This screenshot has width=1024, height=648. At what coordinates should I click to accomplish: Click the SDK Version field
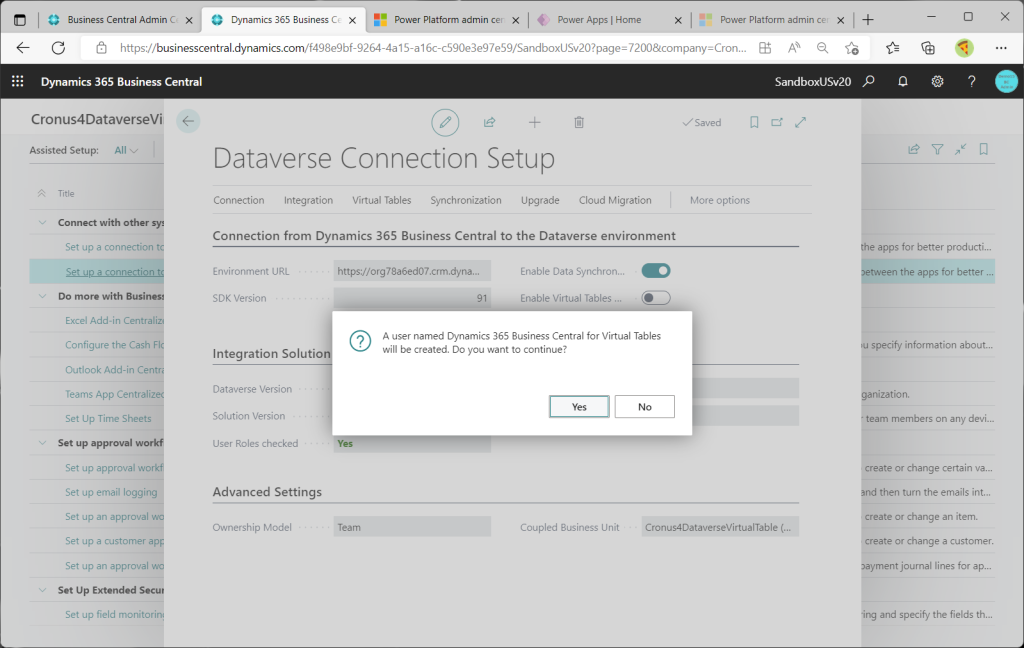(412, 298)
